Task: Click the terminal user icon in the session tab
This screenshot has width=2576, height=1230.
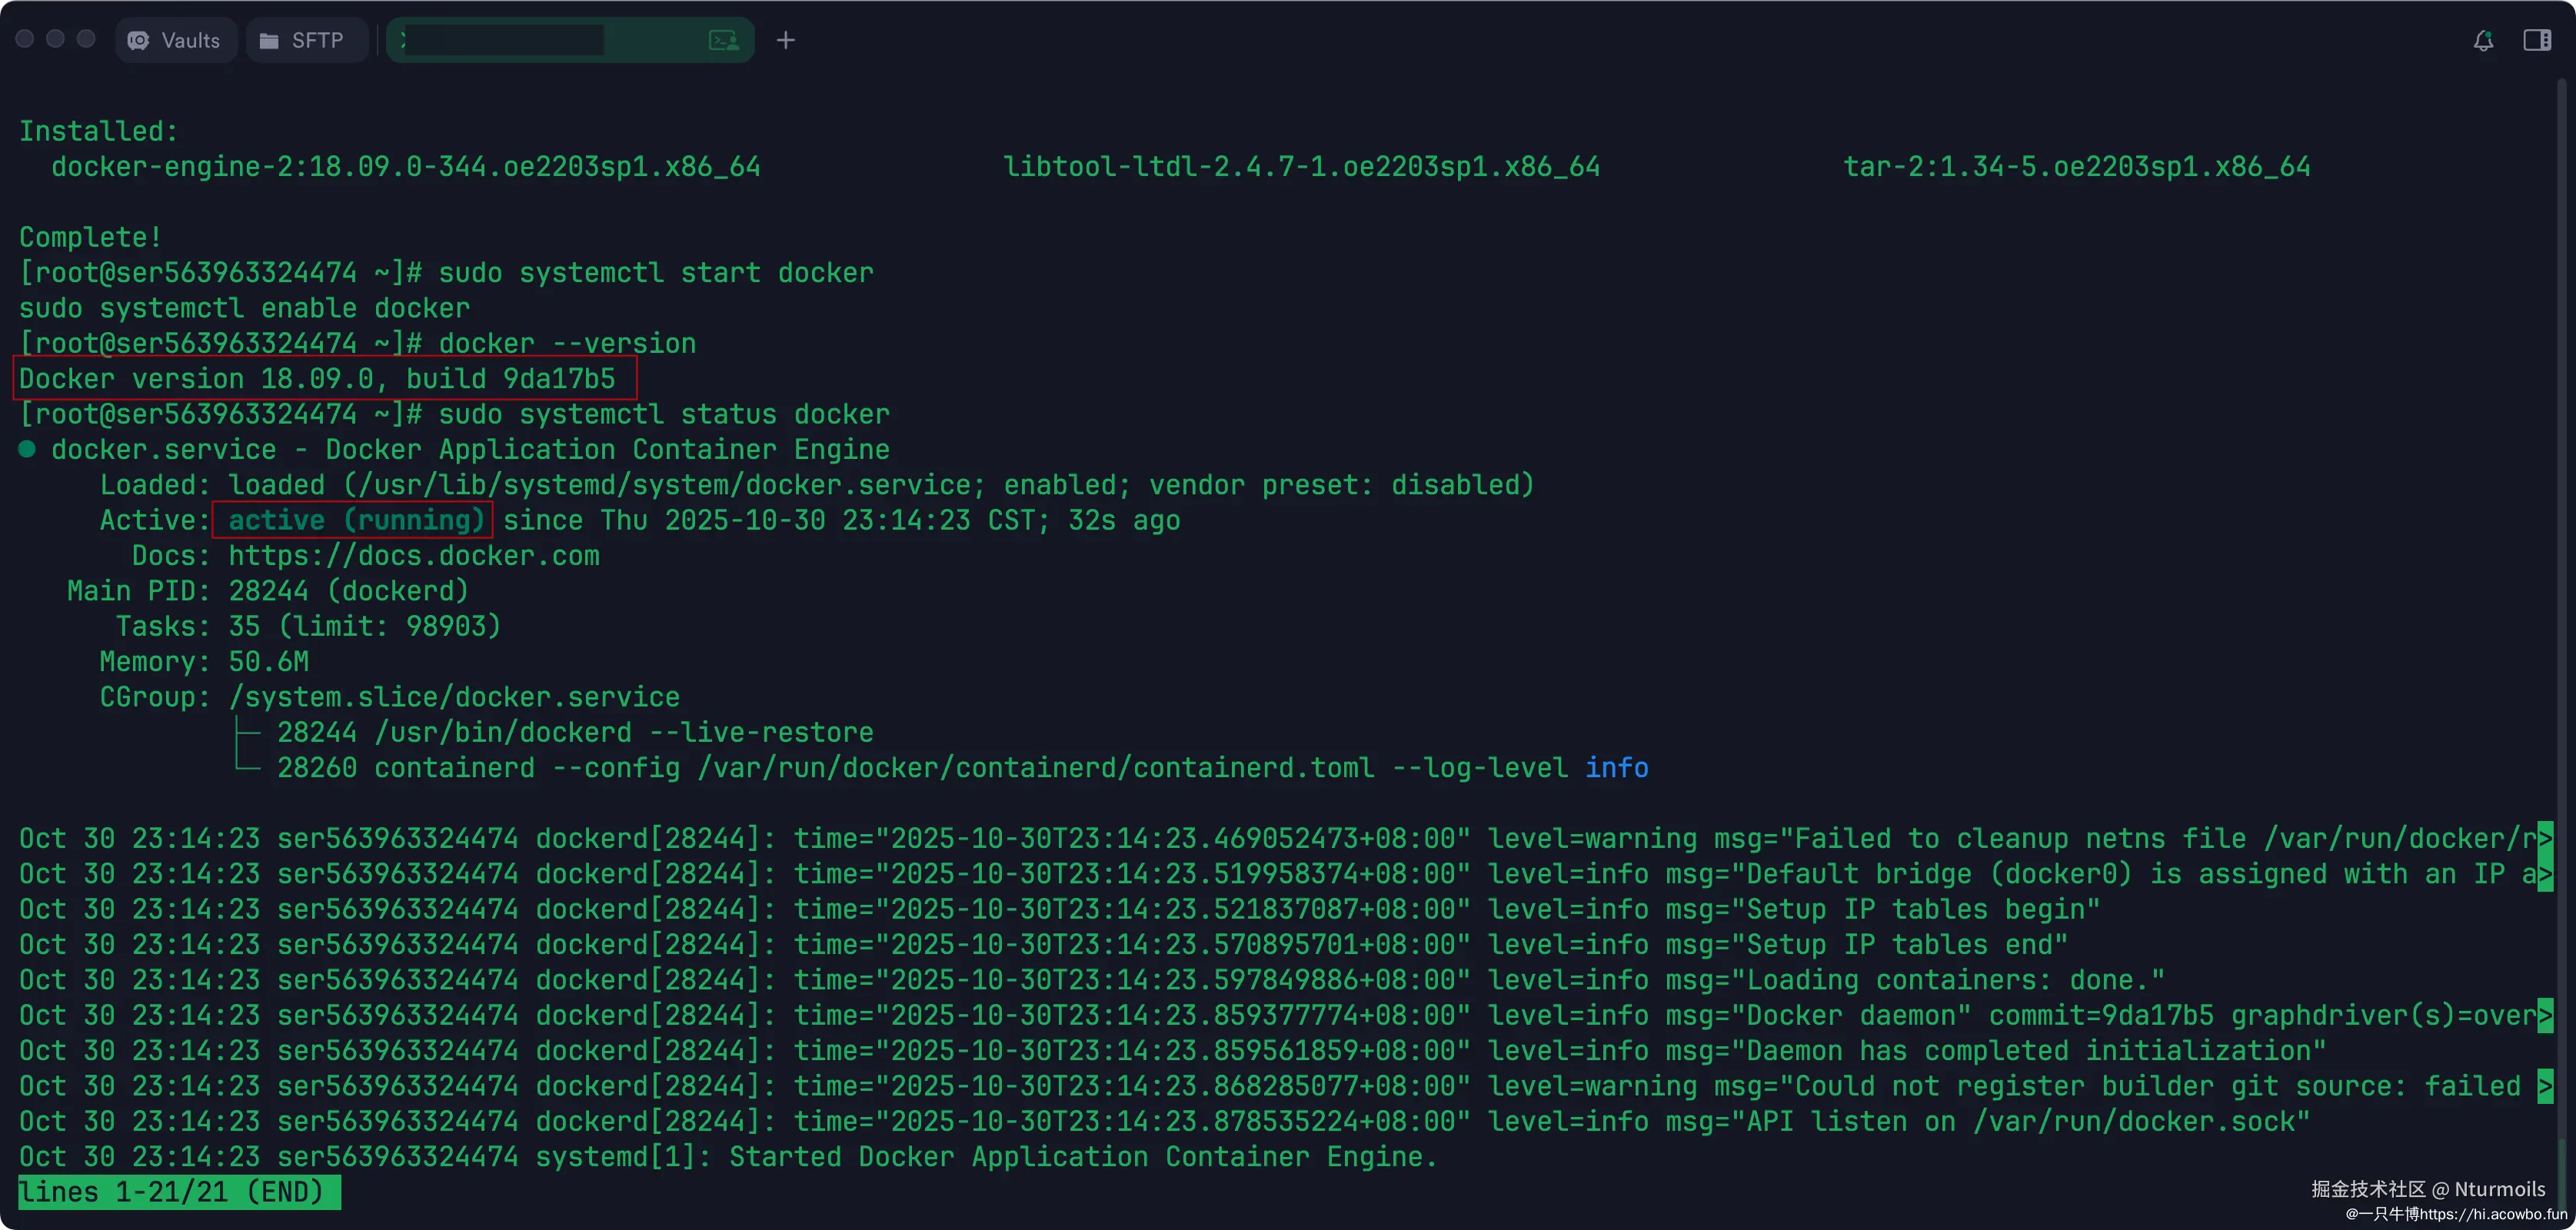Action: pyautogui.click(x=723, y=40)
